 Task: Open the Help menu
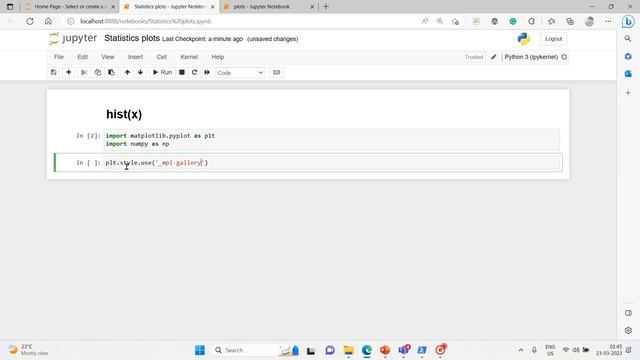click(x=218, y=57)
